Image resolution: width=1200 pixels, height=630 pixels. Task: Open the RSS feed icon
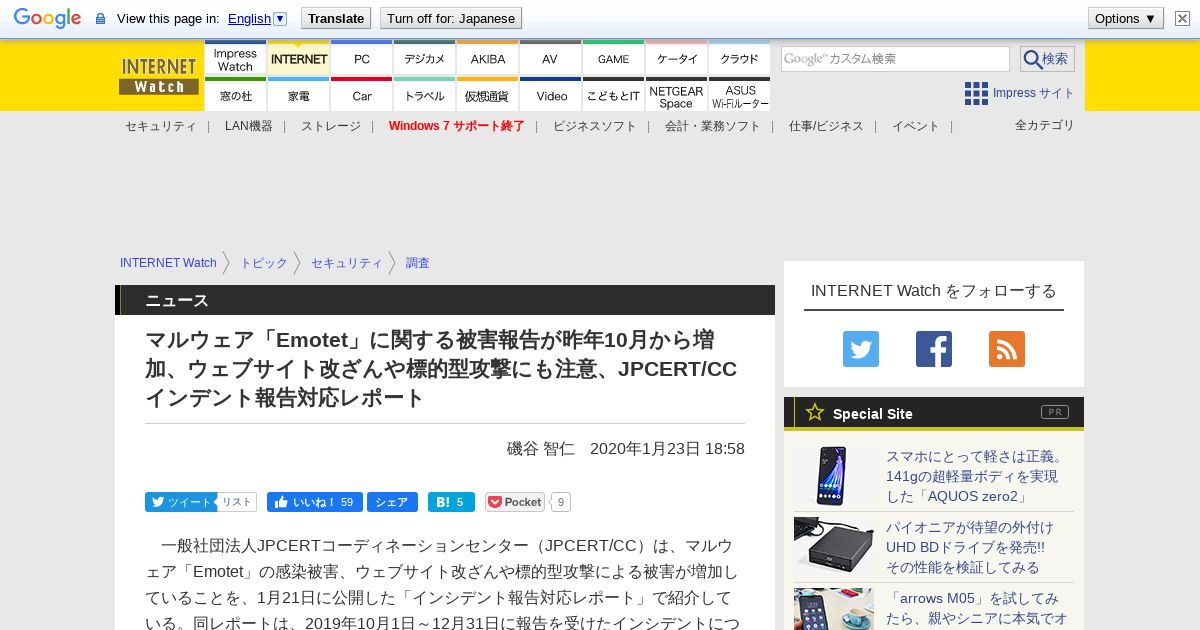[1007, 349]
